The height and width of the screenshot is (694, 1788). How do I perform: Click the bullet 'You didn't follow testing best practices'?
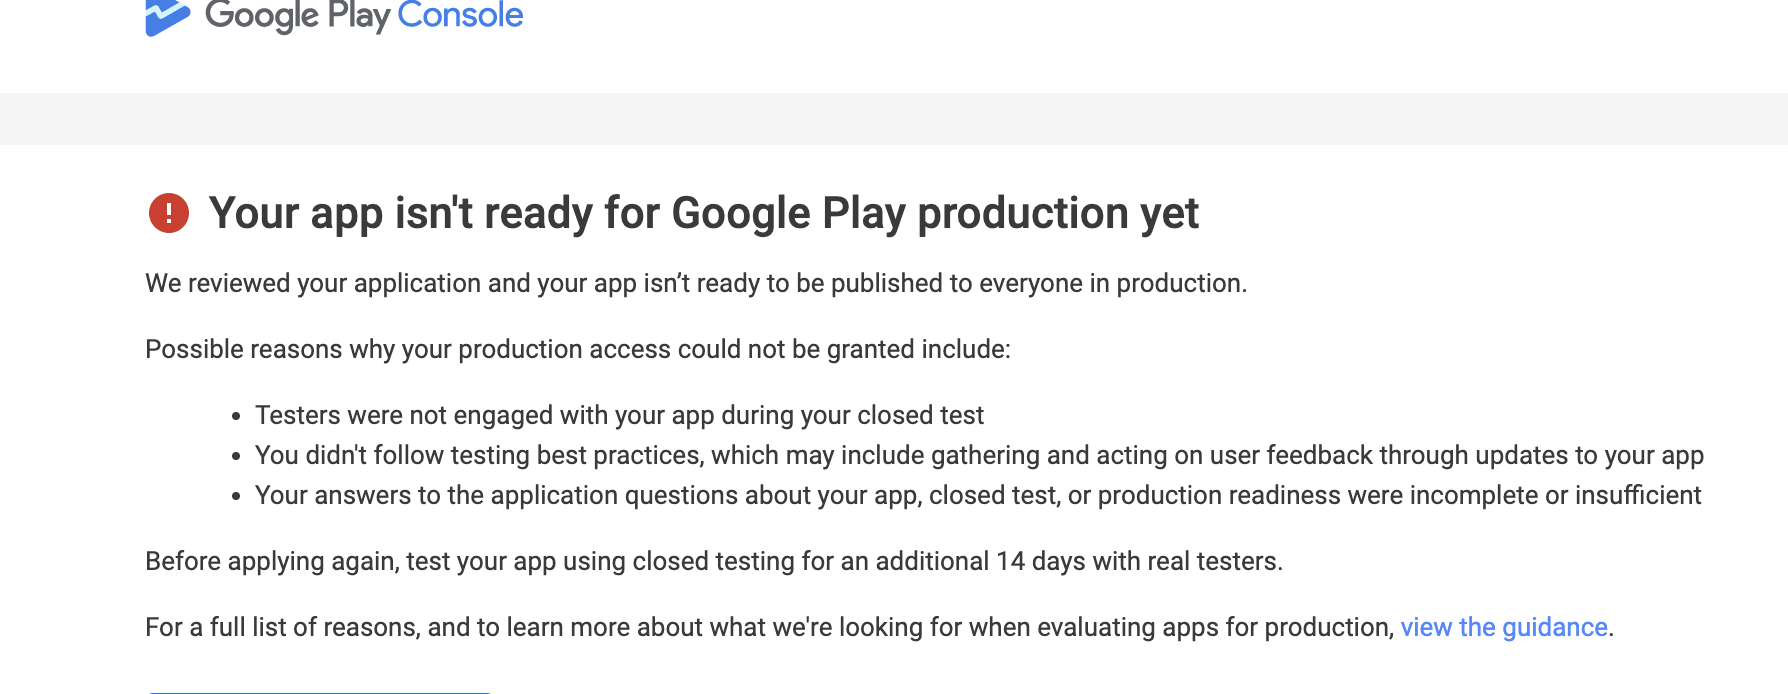click(x=979, y=455)
